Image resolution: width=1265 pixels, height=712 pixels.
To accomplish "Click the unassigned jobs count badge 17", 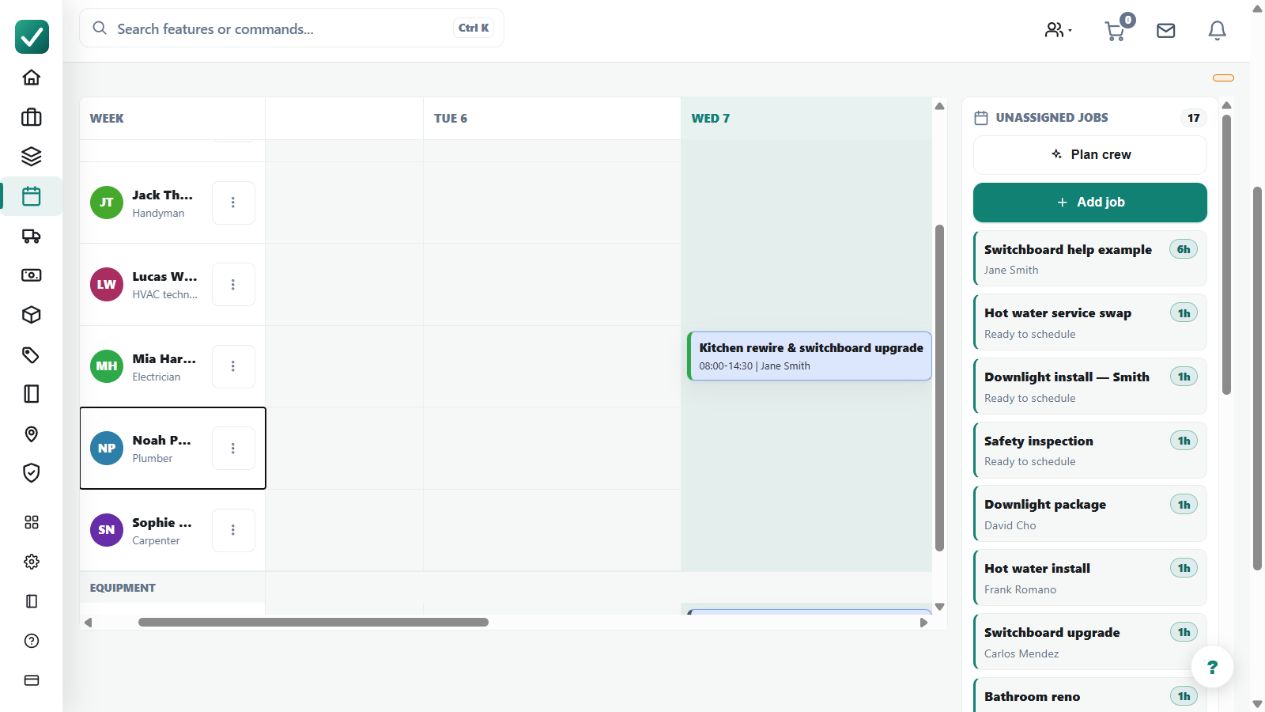I will pyautogui.click(x=1193, y=118).
